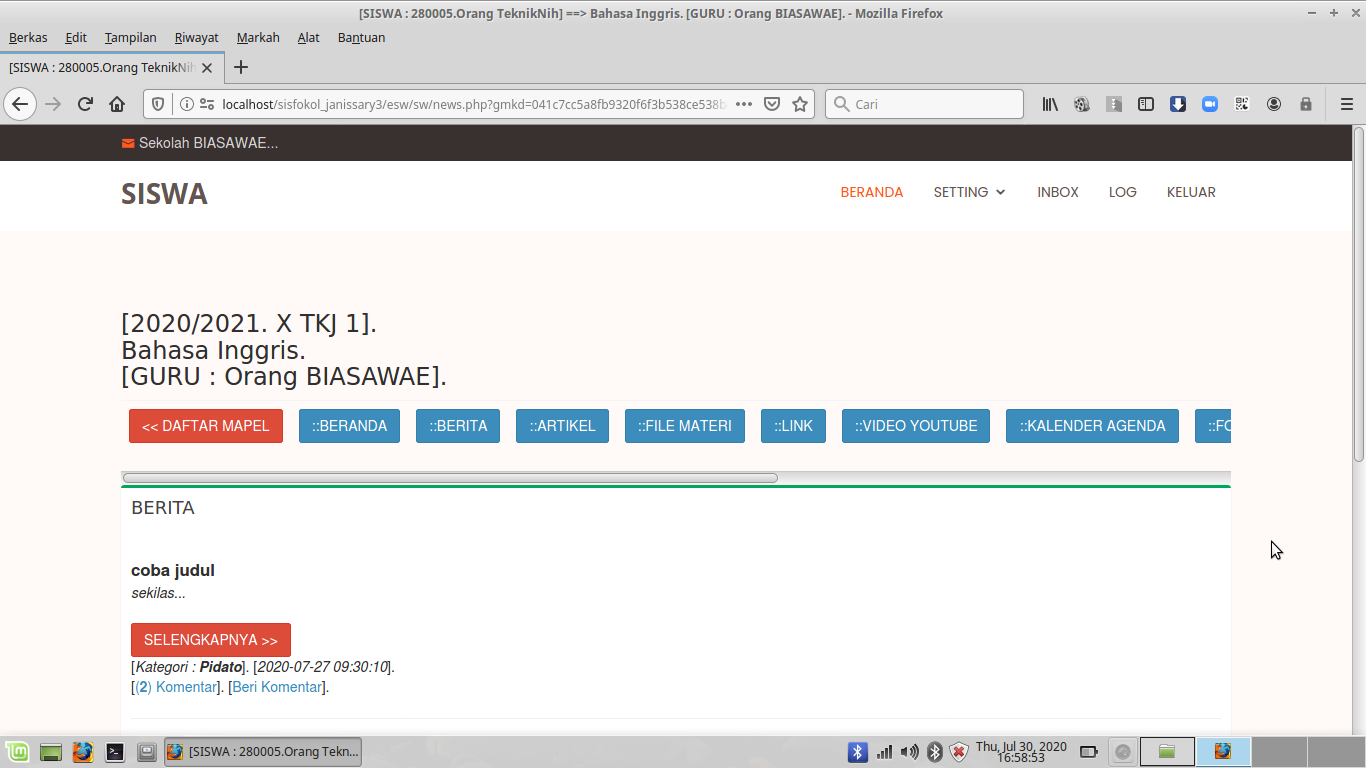Open the Riwayat menu
Viewport: 1366px width, 768px height.
(x=196, y=38)
